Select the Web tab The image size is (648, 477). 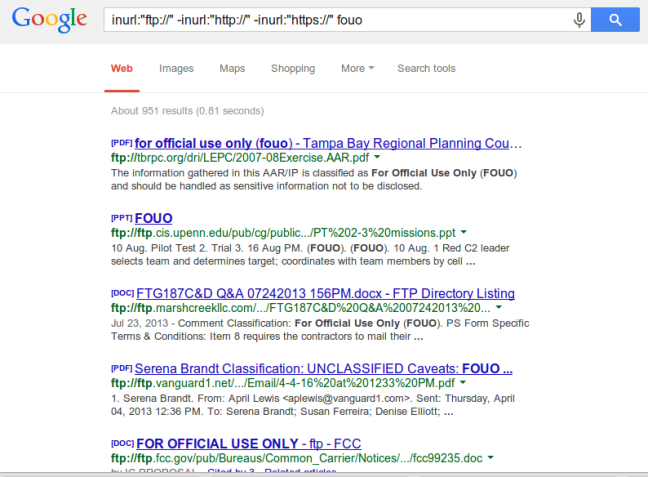(122, 68)
